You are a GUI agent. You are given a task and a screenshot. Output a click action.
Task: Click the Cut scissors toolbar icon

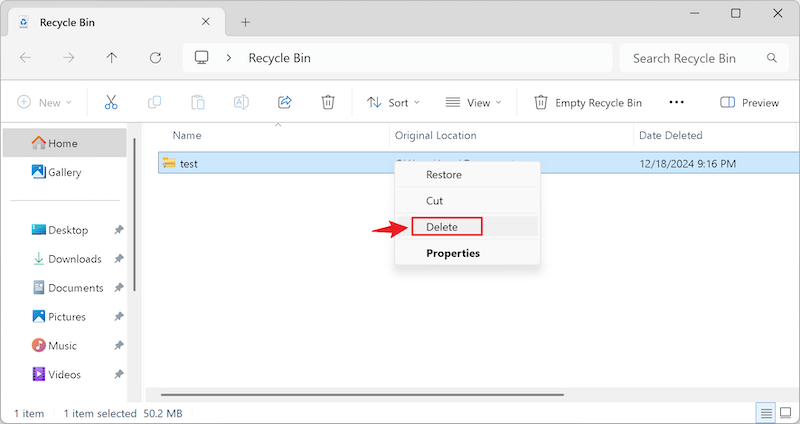111,103
